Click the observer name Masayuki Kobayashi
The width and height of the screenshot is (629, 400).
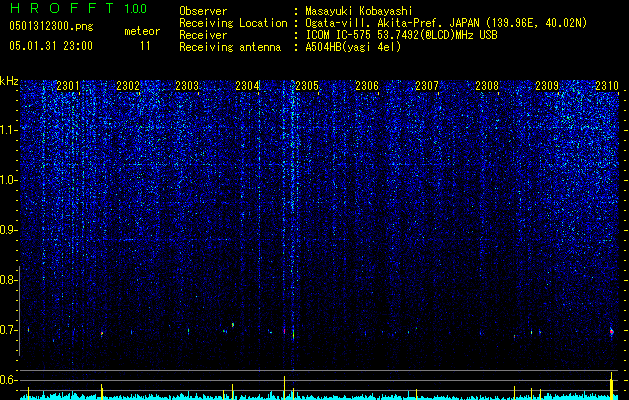(x=359, y=11)
